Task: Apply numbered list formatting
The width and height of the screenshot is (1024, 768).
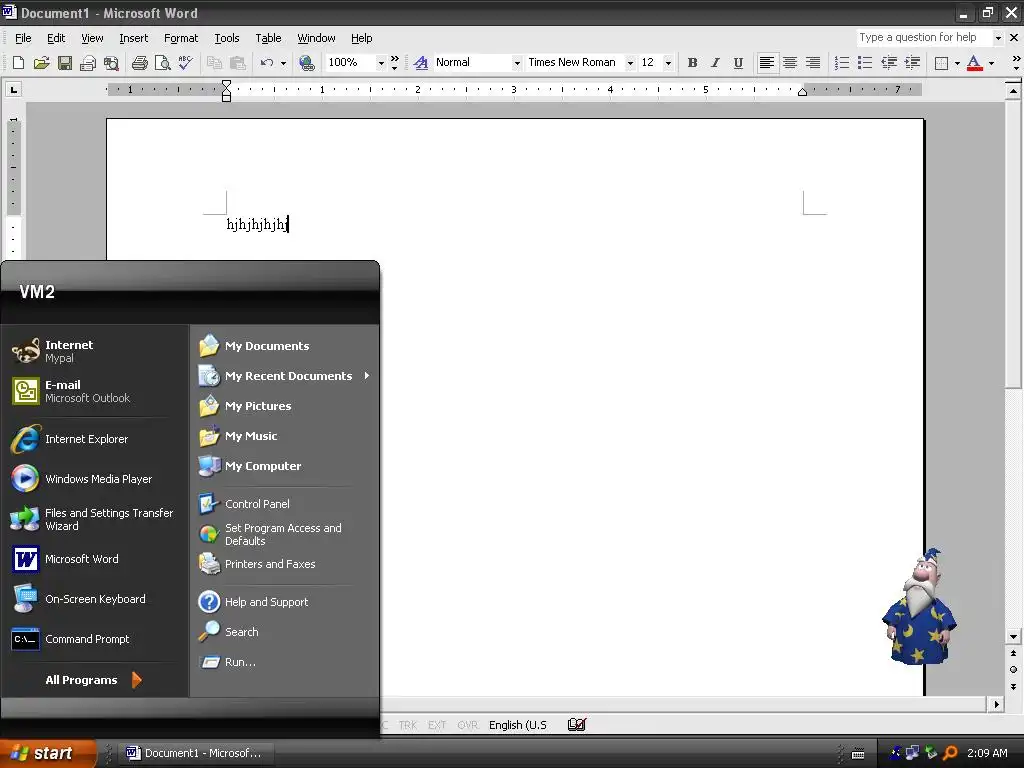Action: 842,63
